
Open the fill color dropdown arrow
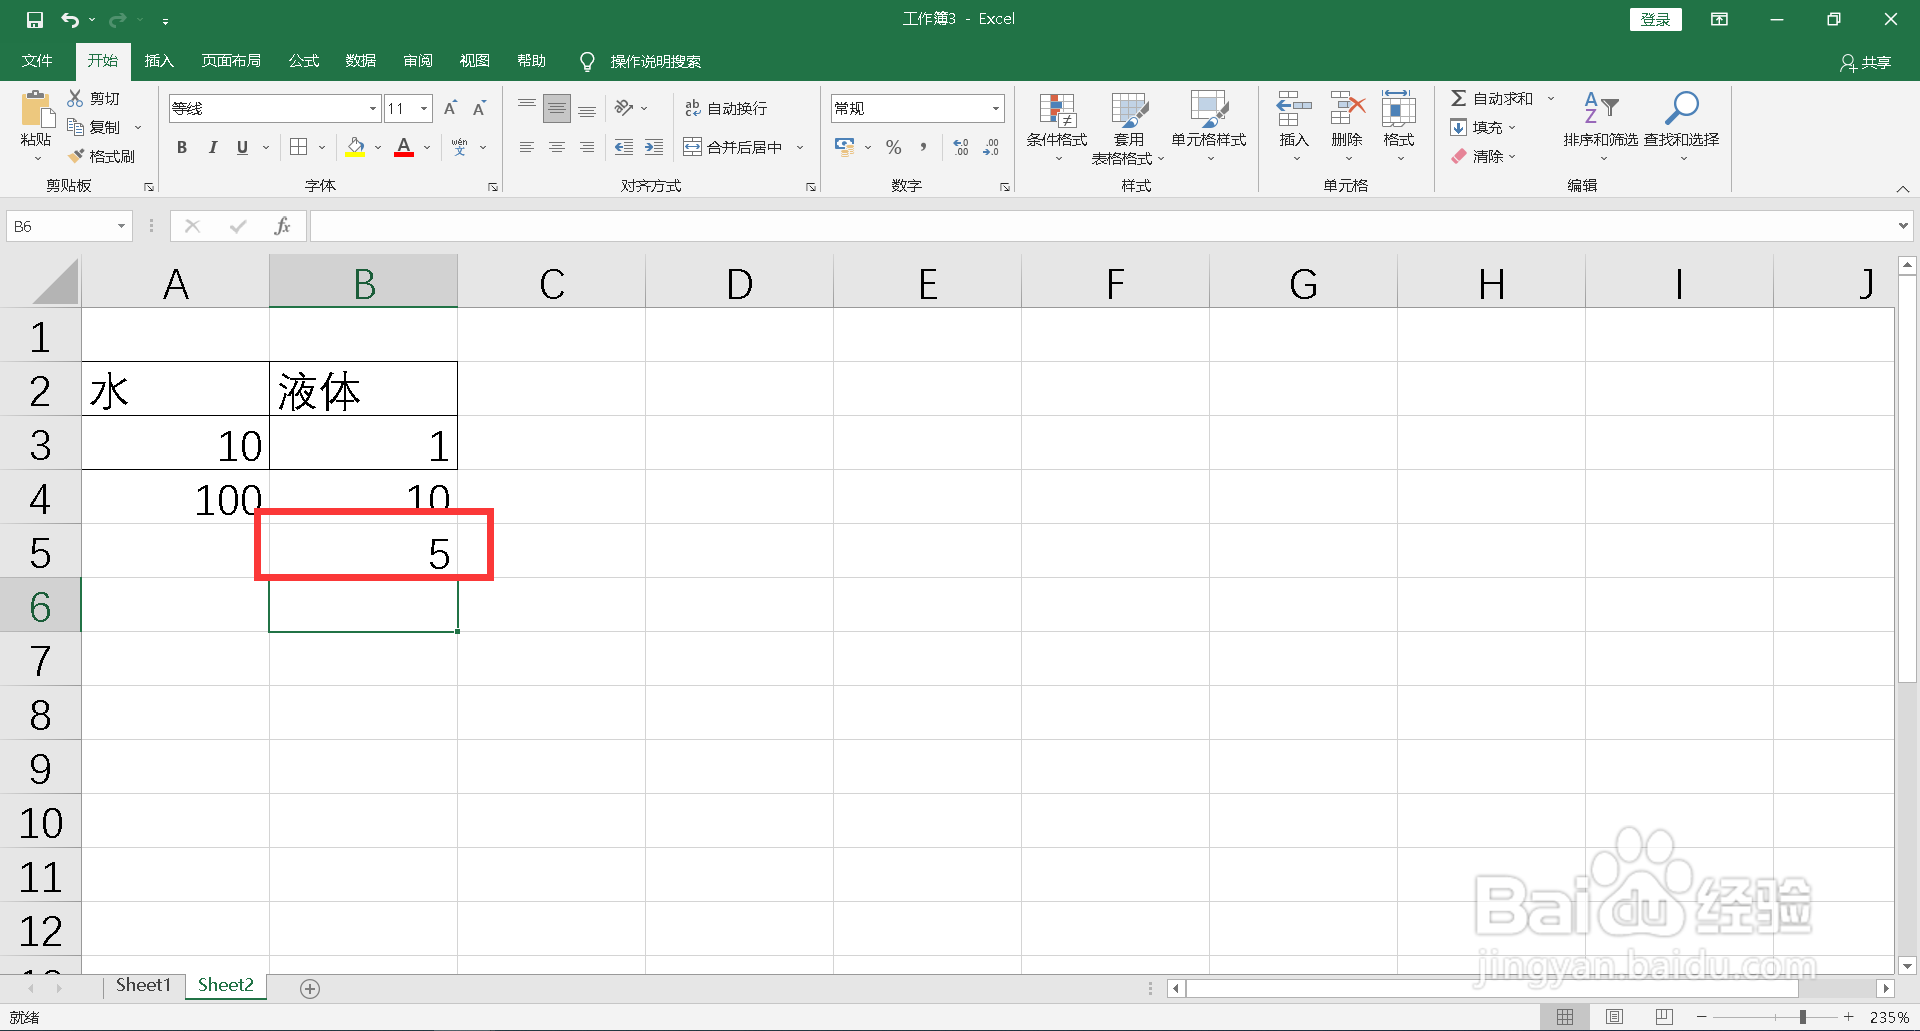(x=378, y=148)
